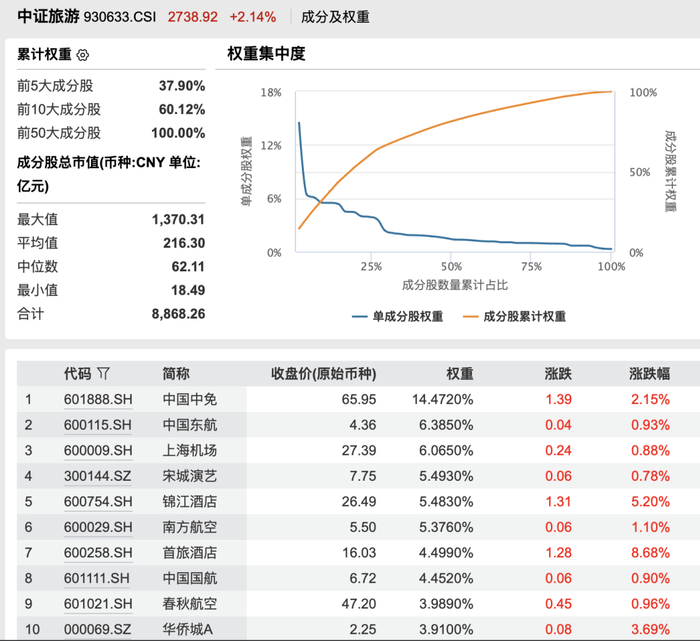Click the 65.95 closing price cell

tap(359, 399)
